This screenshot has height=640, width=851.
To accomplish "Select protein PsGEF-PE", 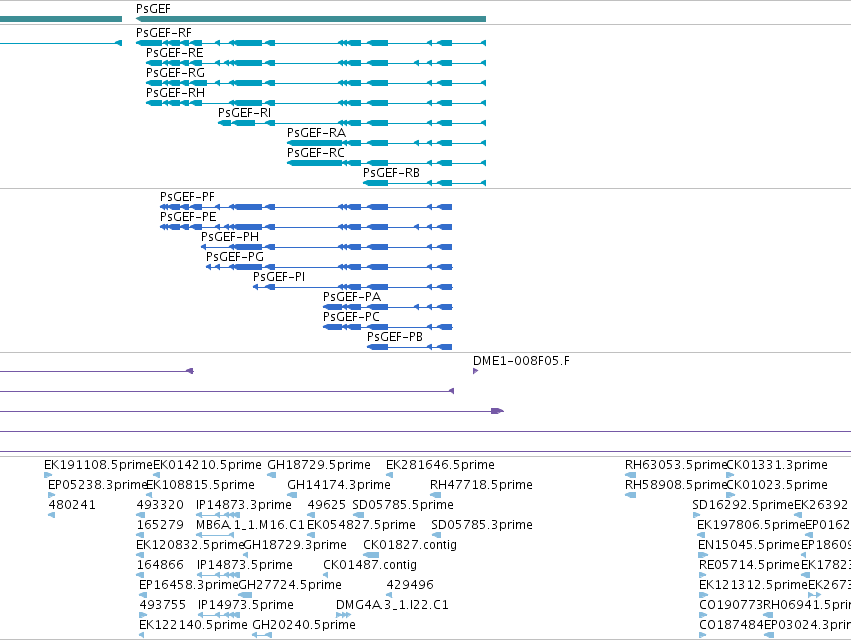I will click(x=188, y=217).
